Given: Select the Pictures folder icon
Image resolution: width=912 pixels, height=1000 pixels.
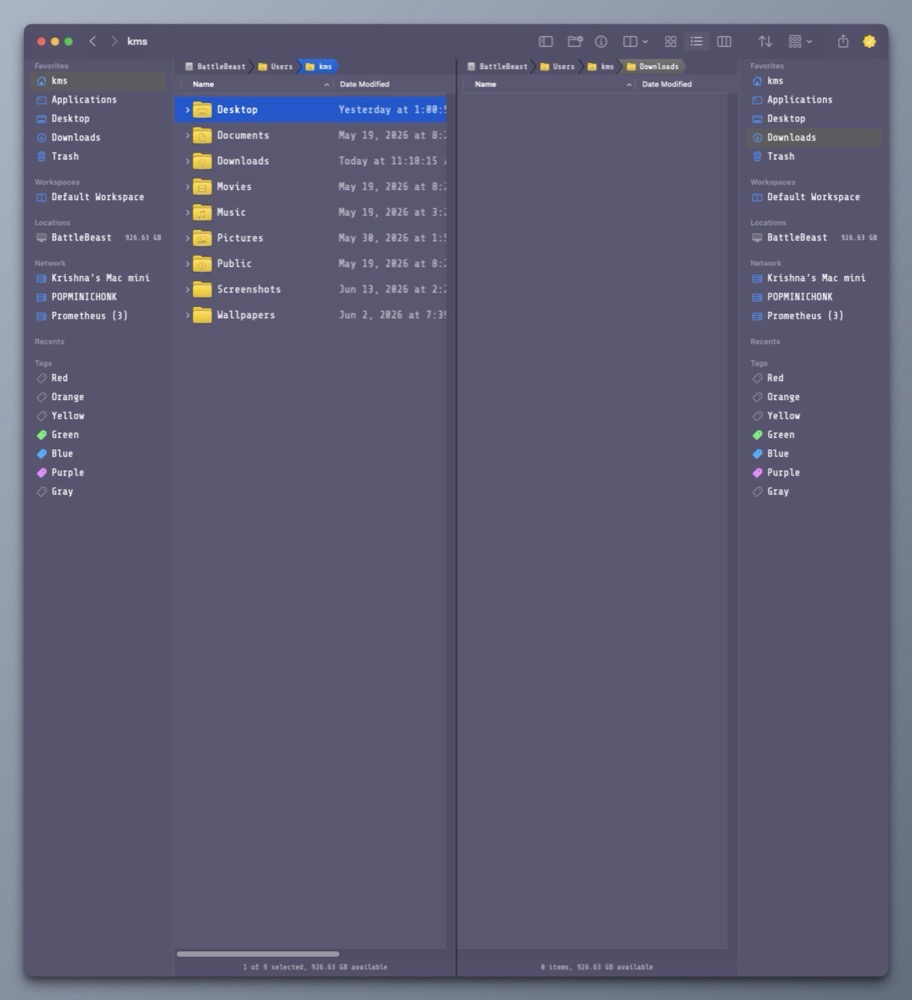Looking at the screenshot, I should pos(202,238).
